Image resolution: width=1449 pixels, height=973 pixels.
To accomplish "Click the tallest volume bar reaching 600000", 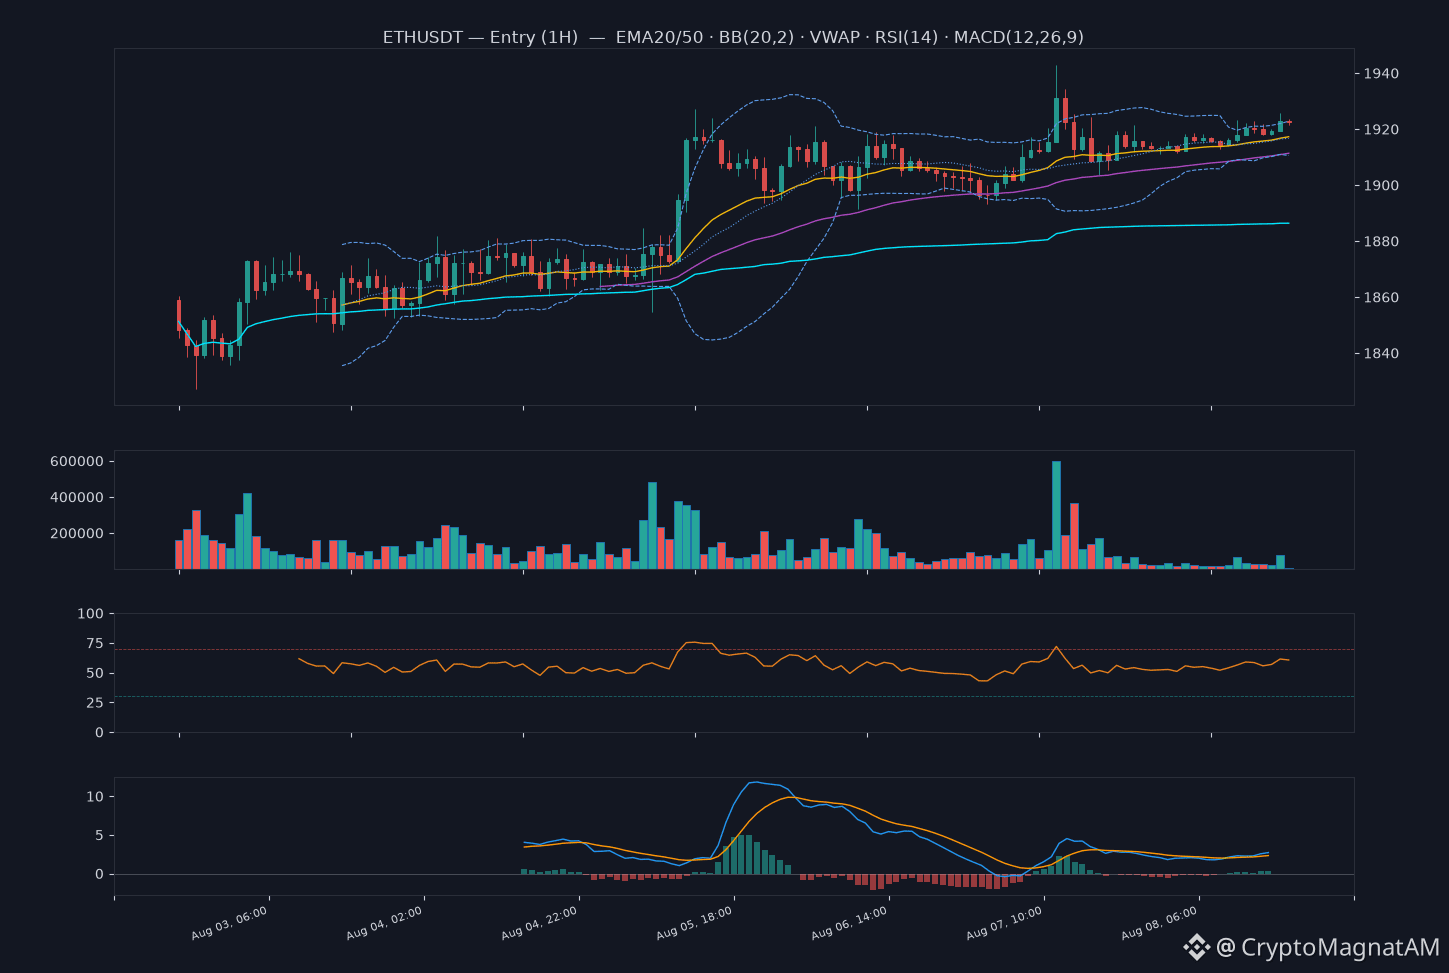I will click(x=1056, y=515).
